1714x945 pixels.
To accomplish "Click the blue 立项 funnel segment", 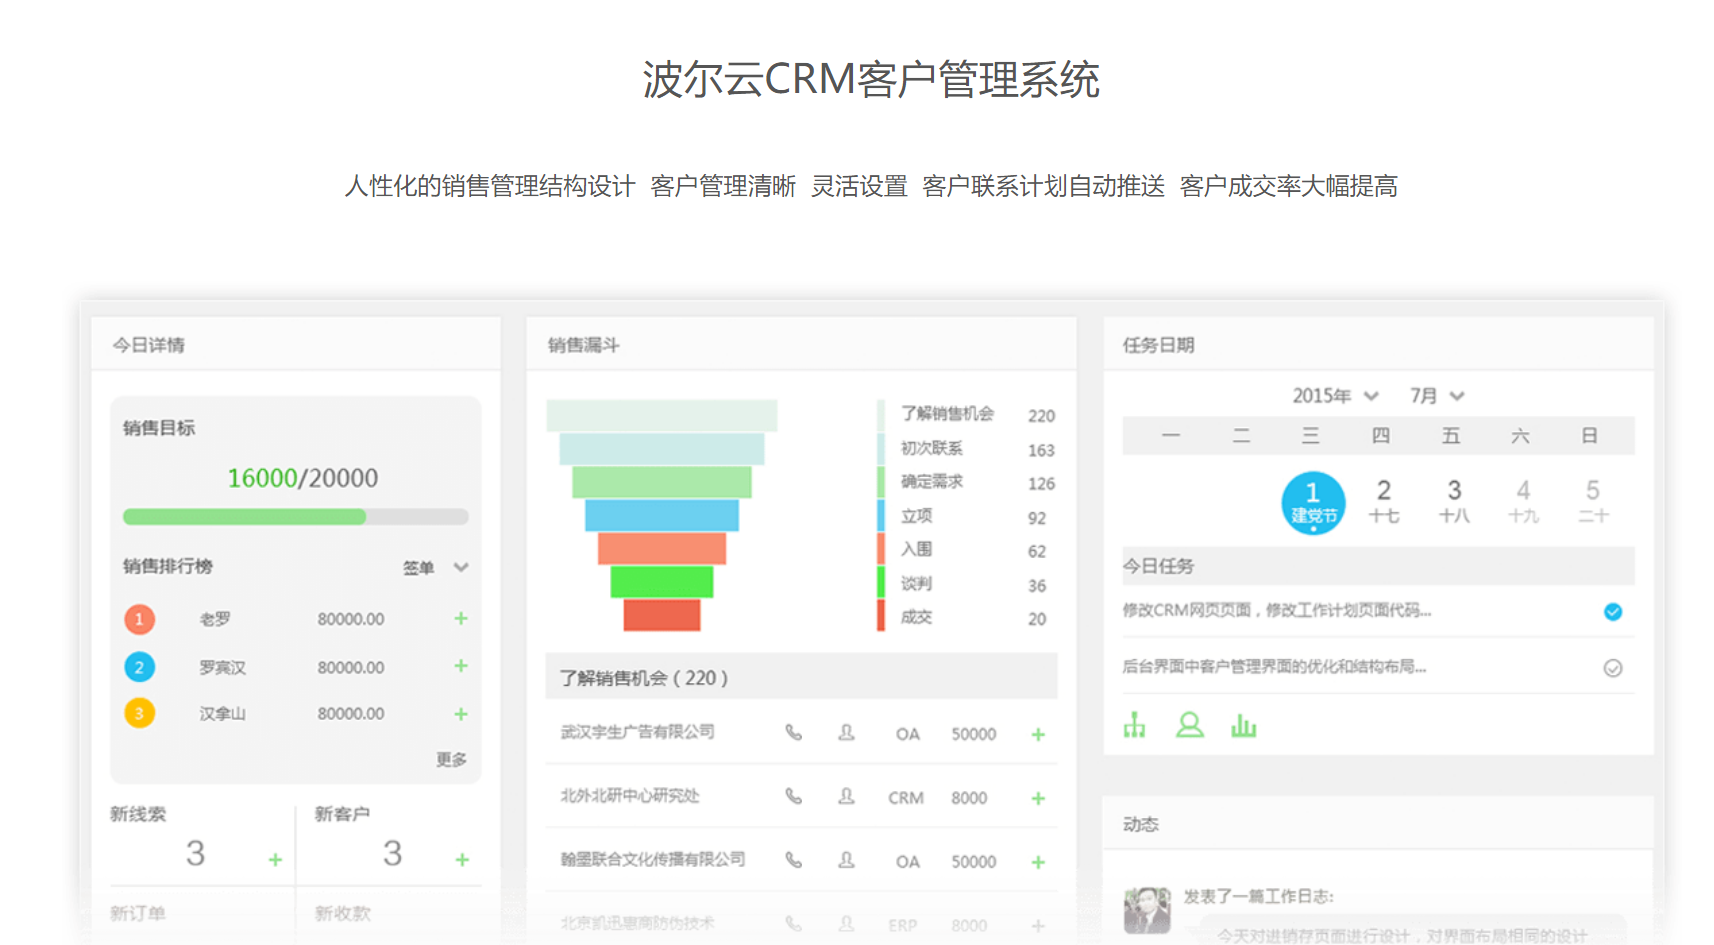I will tap(661, 515).
